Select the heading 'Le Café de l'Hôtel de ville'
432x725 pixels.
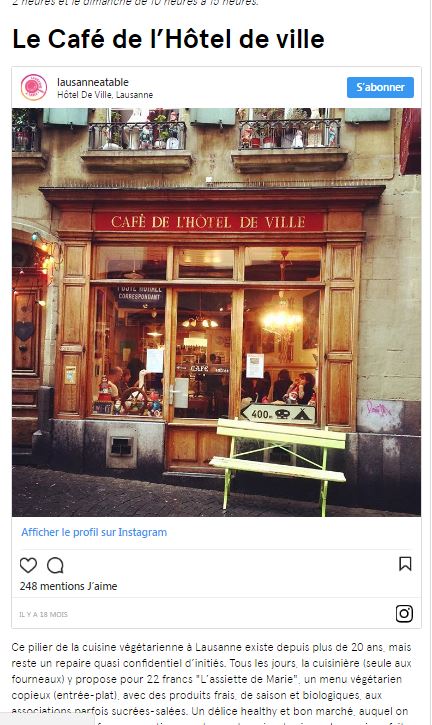[x=168, y=39]
